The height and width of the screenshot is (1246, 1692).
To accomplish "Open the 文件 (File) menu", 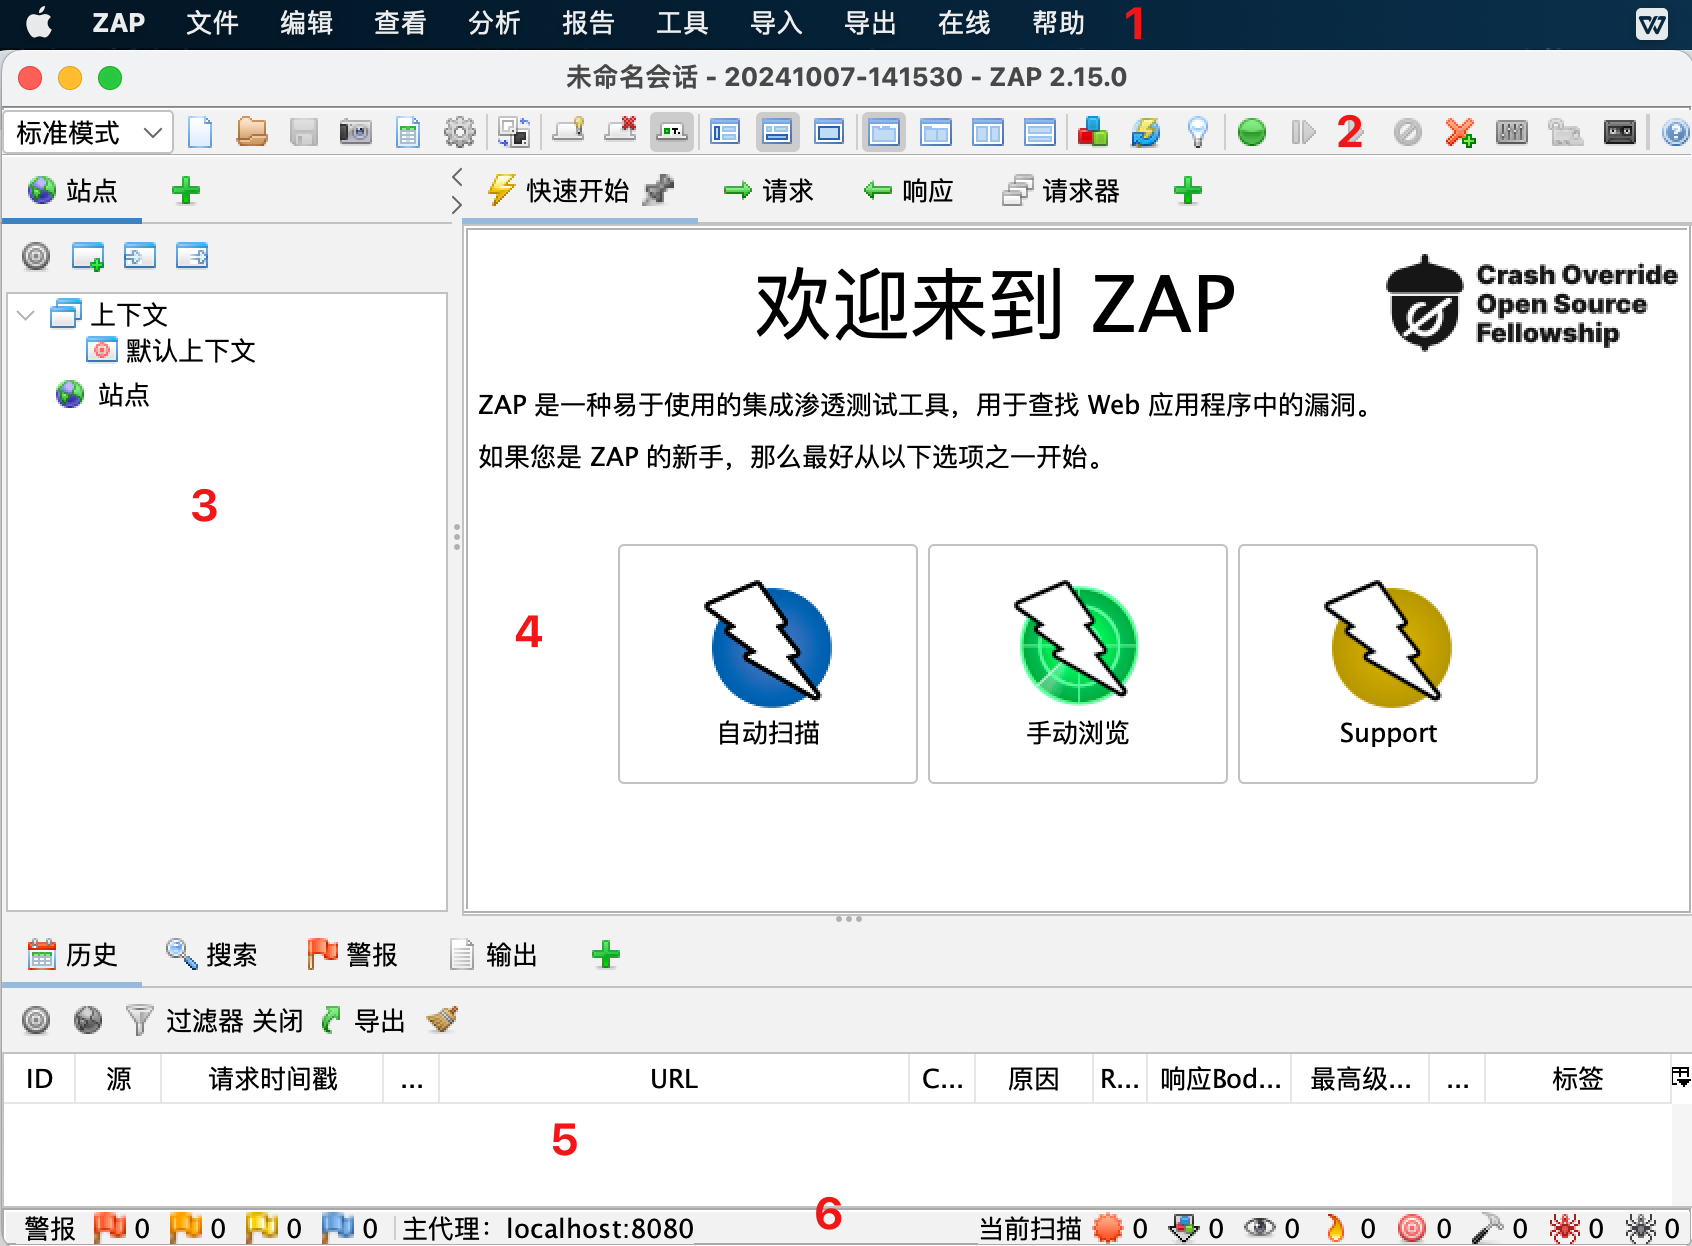I will point(212,23).
